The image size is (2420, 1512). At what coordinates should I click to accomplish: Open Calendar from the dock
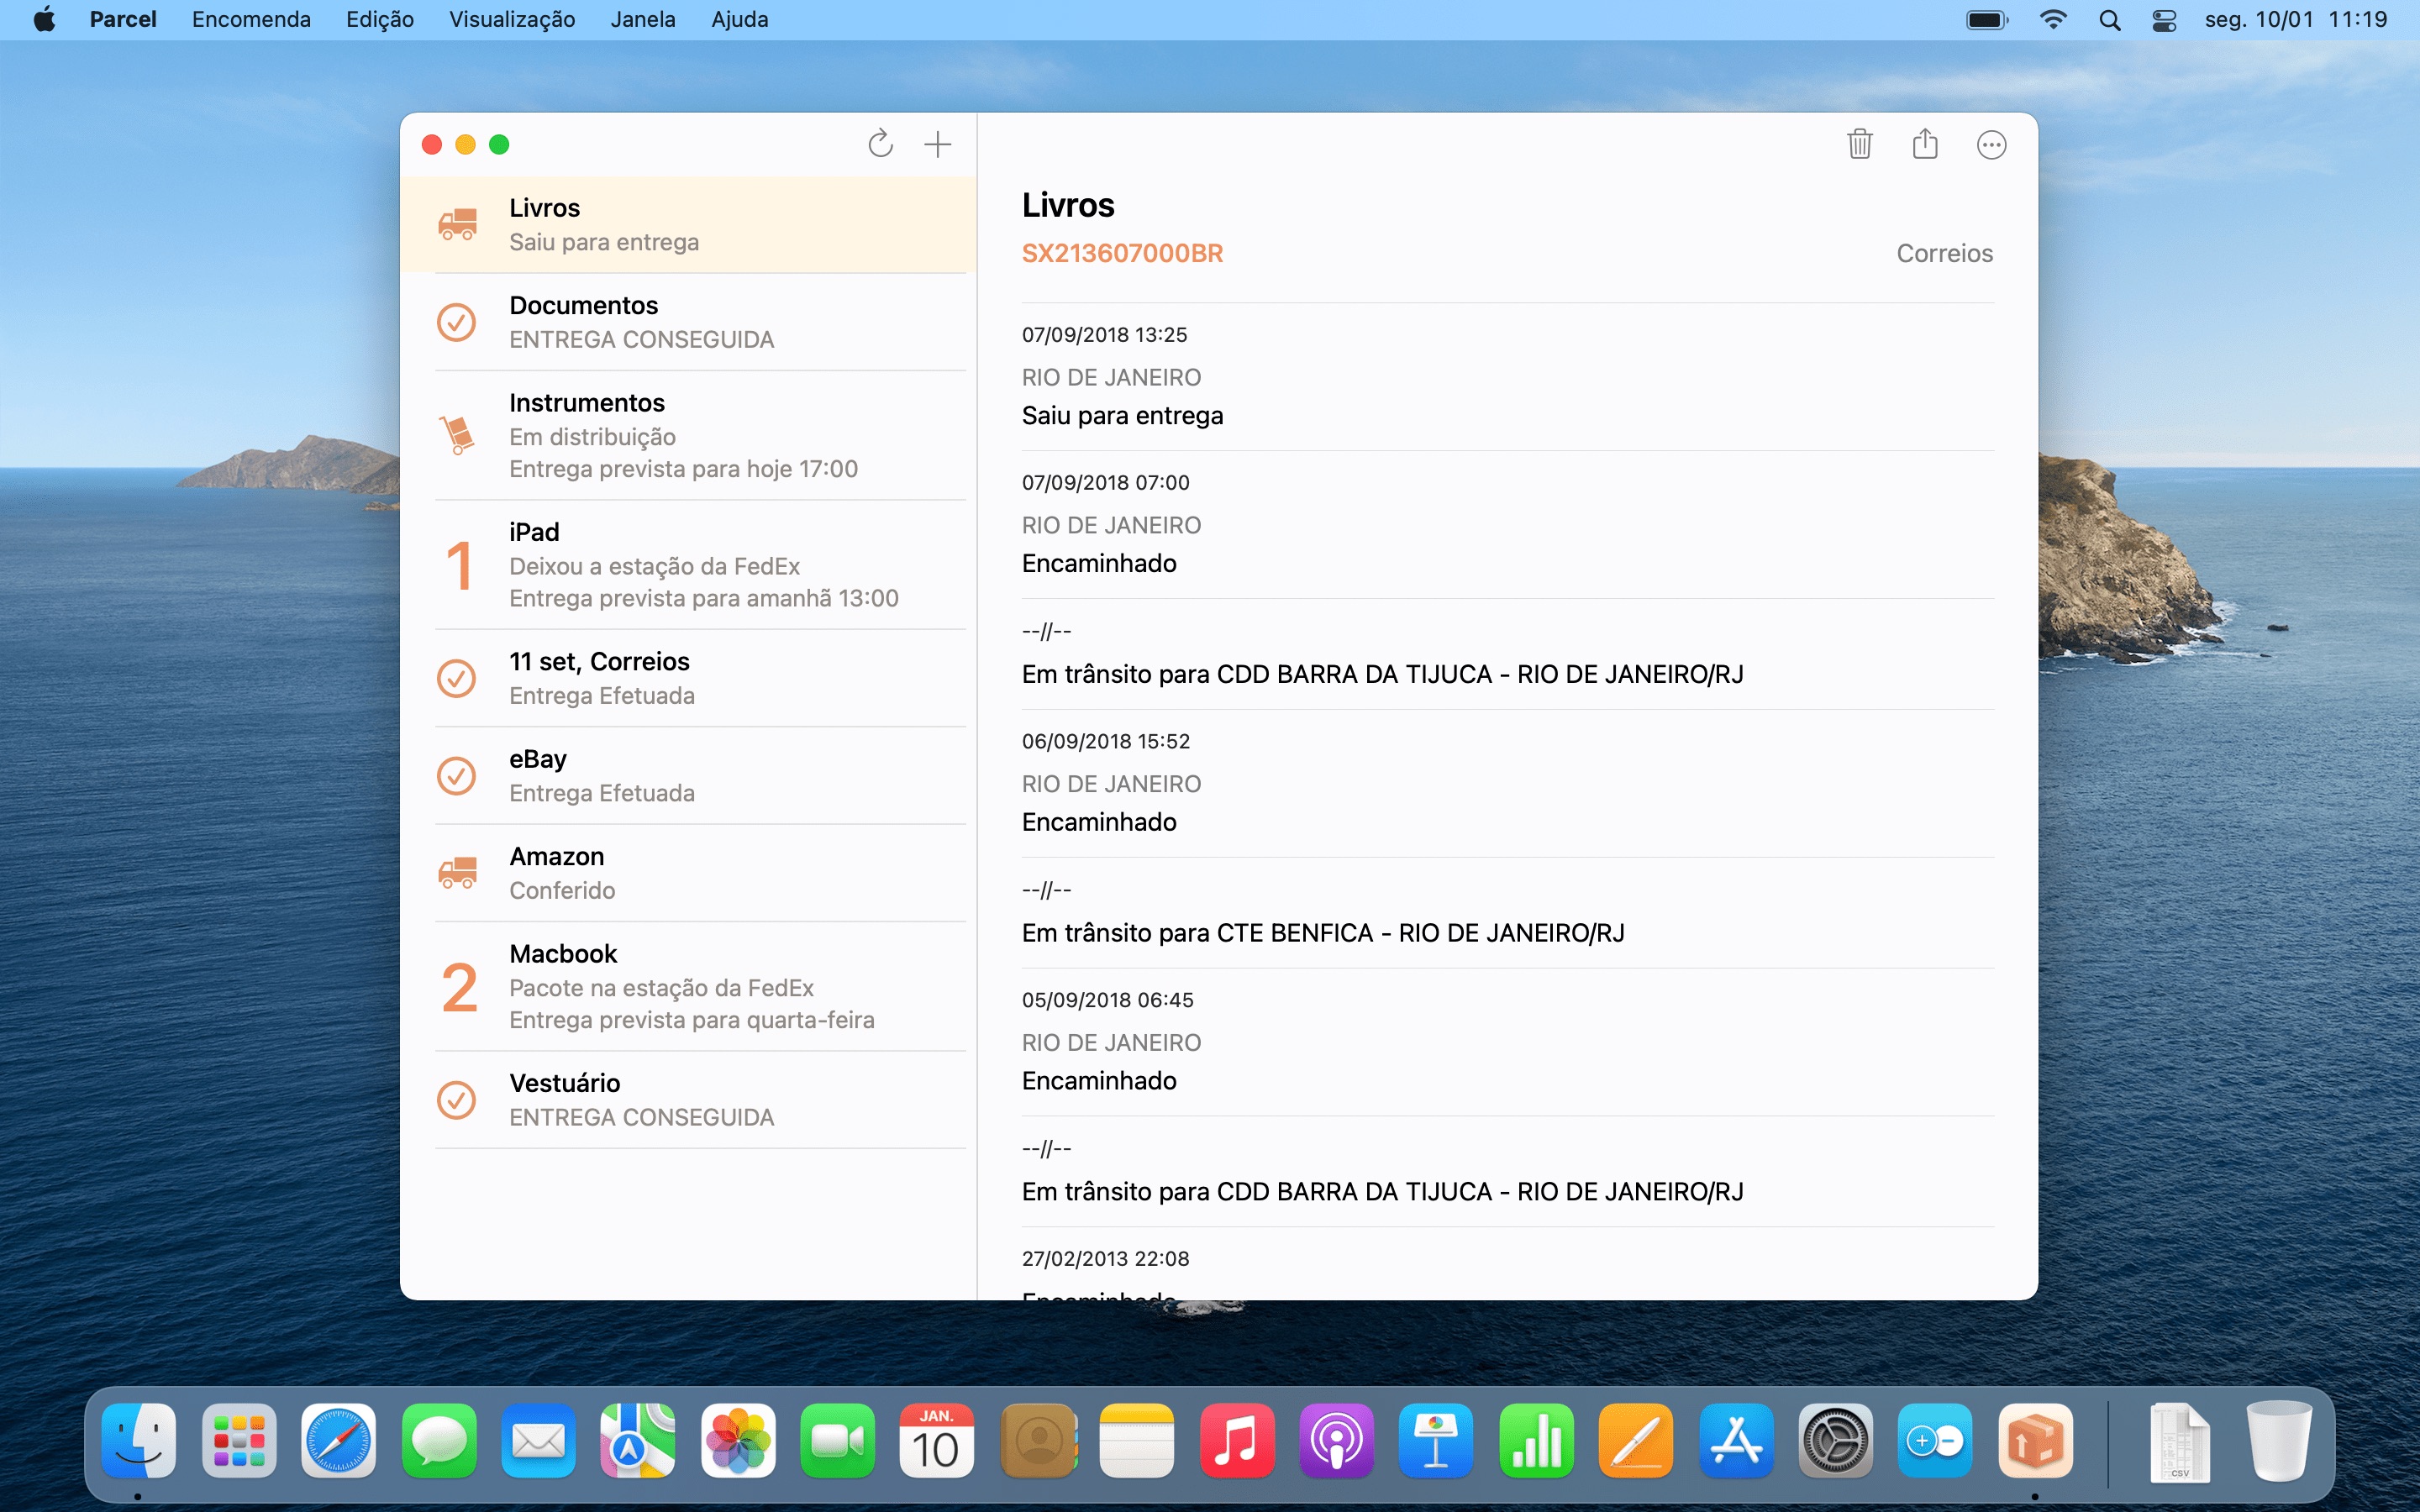click(x=937, y=1441)
